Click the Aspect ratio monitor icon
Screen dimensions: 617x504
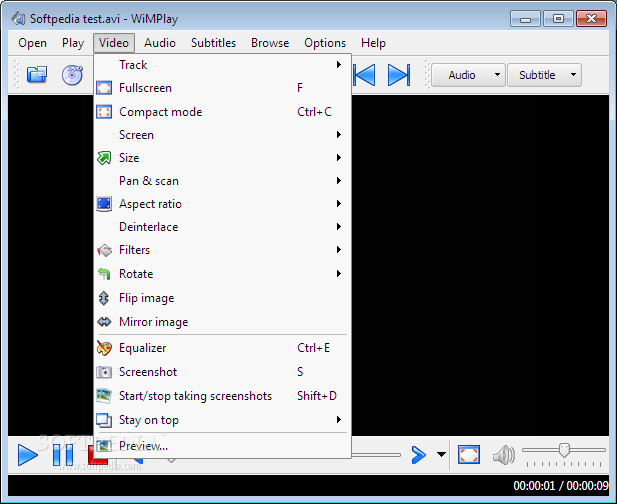104,204
